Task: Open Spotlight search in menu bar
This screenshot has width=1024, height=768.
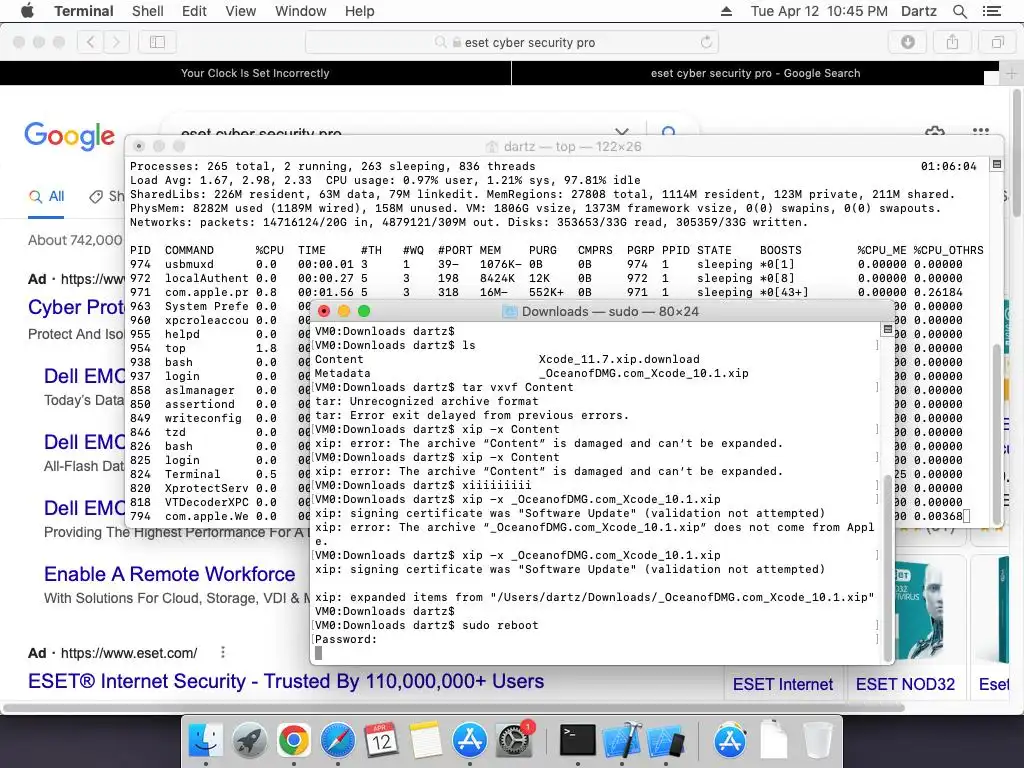Action: coord(959,11)
